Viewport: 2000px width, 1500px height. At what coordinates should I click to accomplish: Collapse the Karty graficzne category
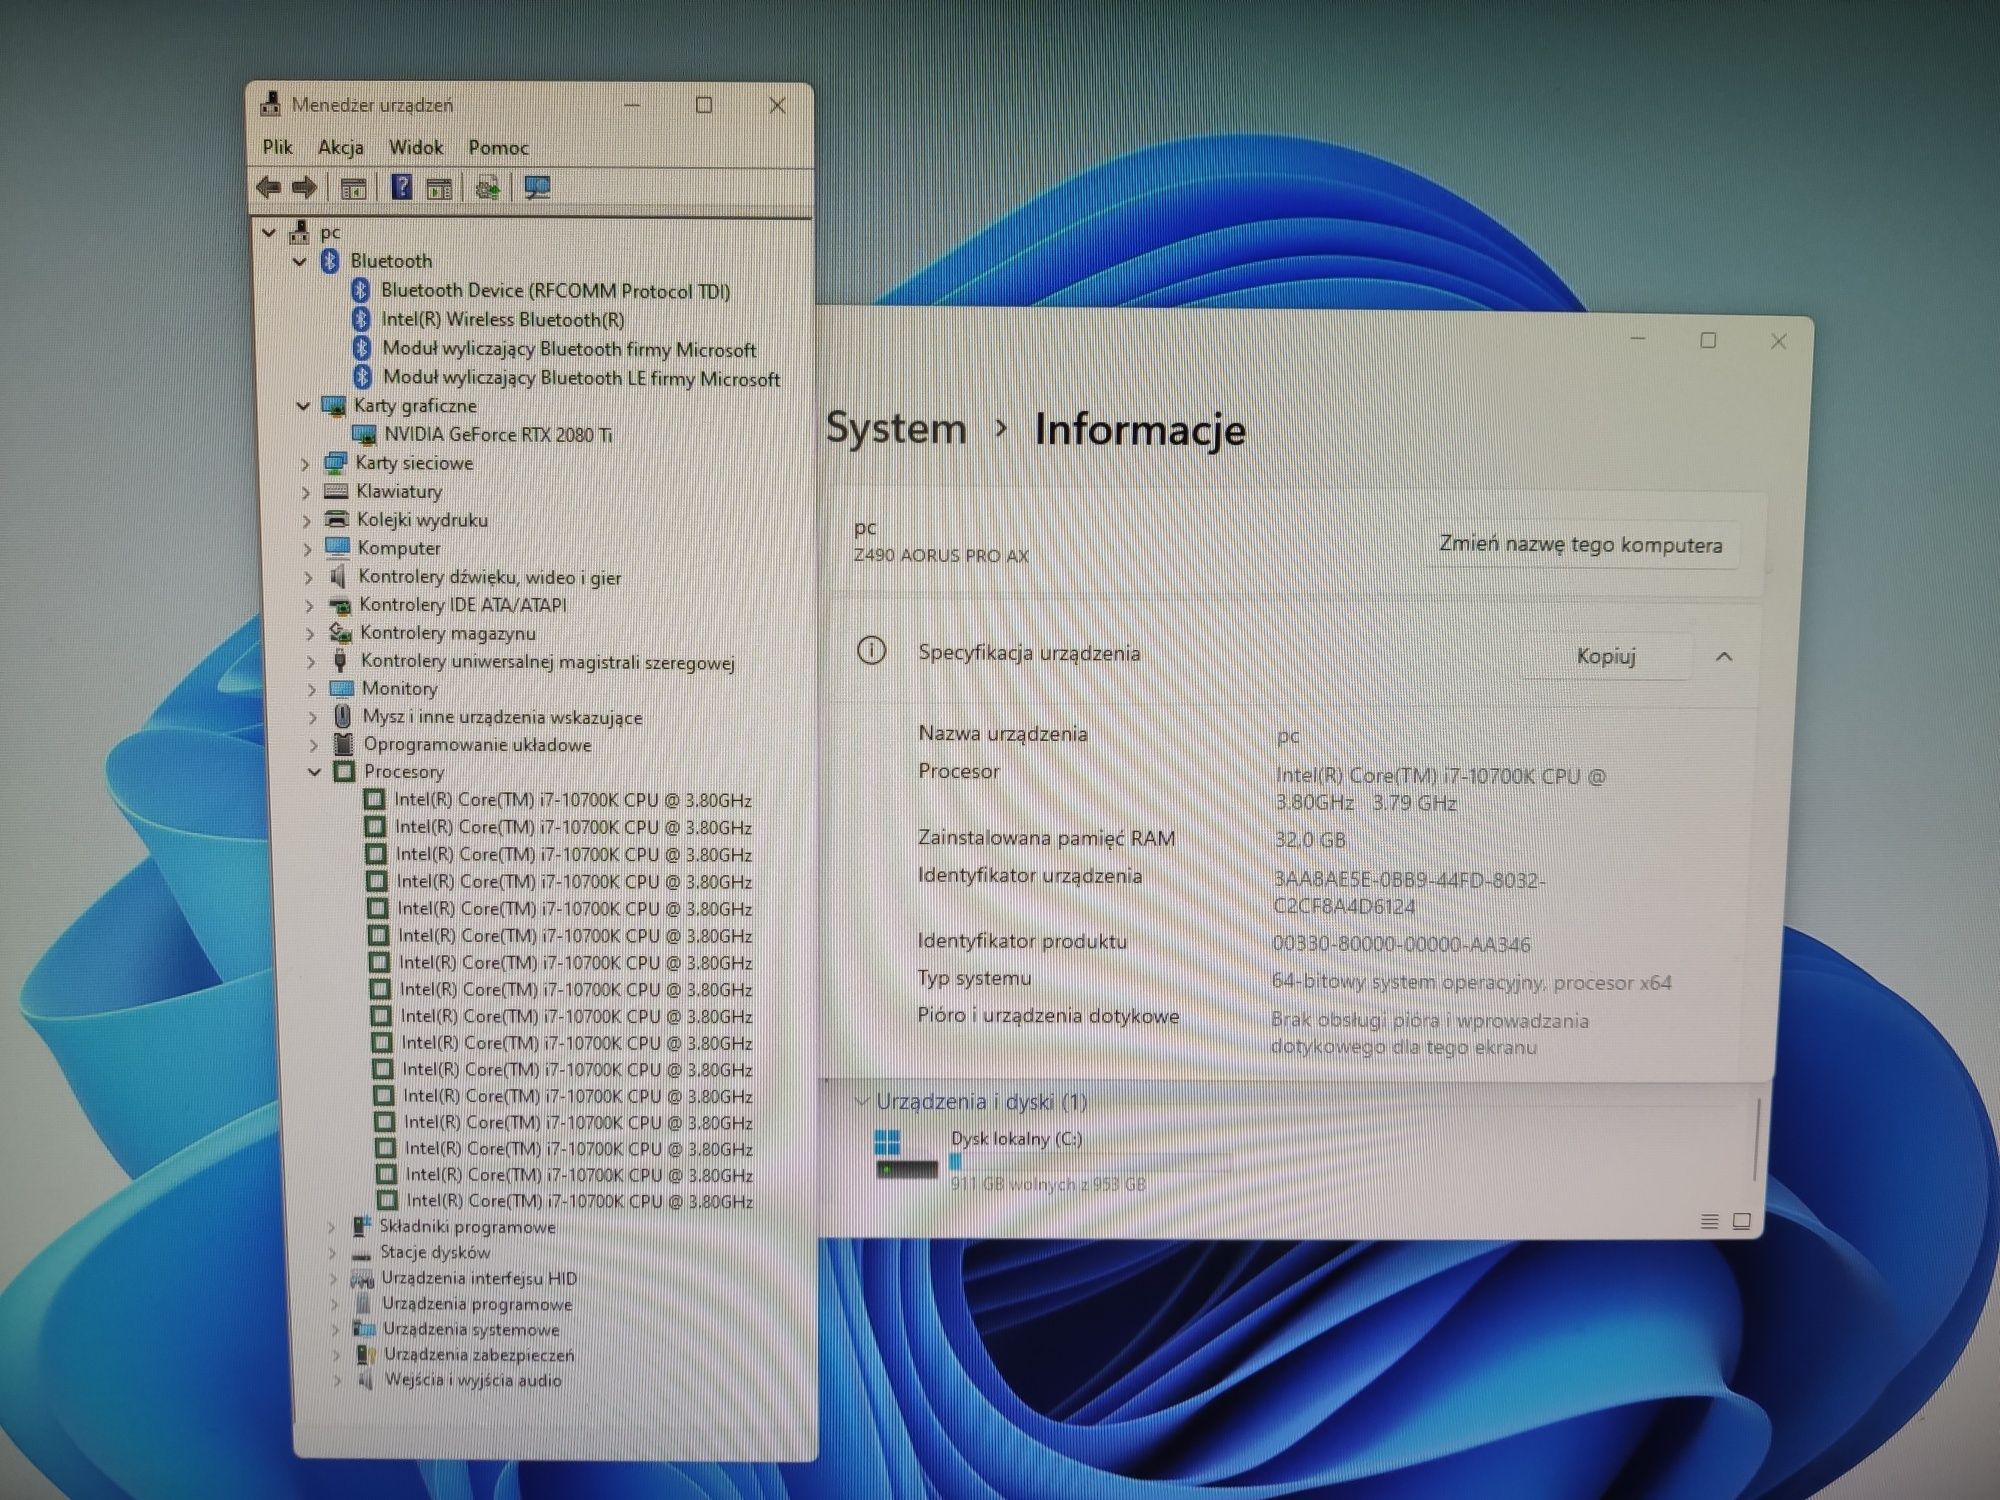click(x=302, y=406)
